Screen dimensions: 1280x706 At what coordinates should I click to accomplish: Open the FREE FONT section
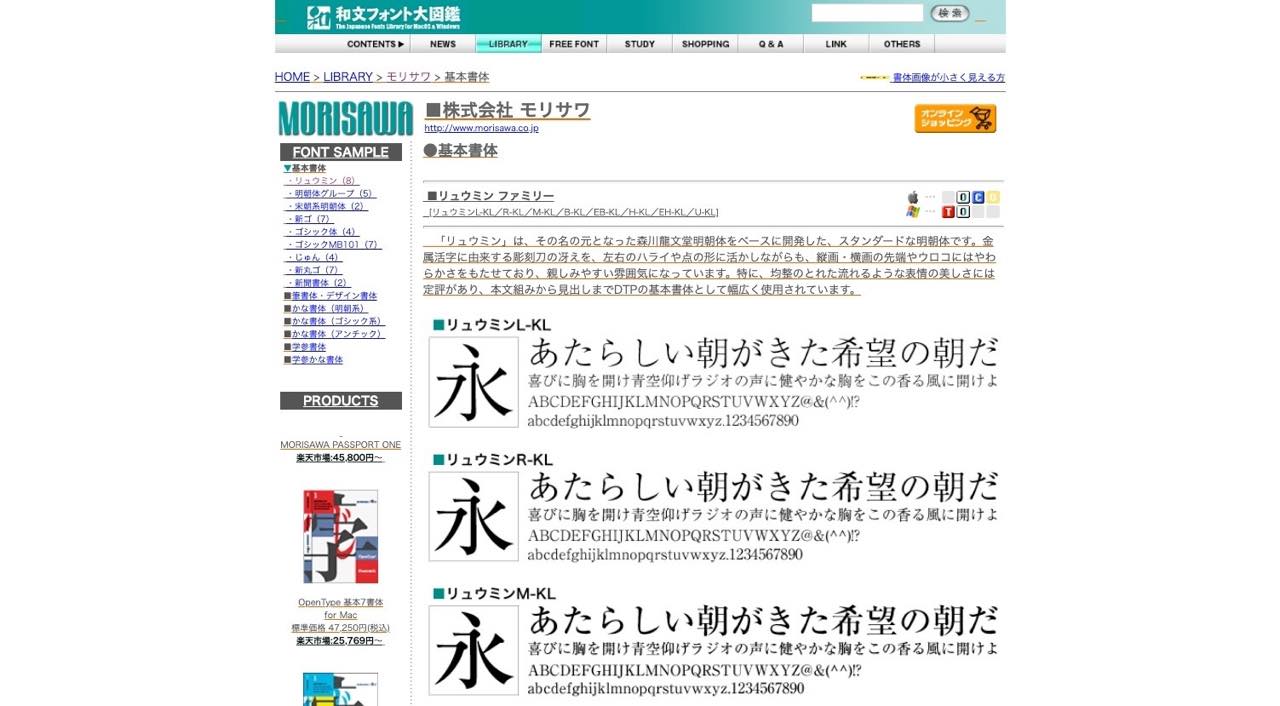pos(574,44)
